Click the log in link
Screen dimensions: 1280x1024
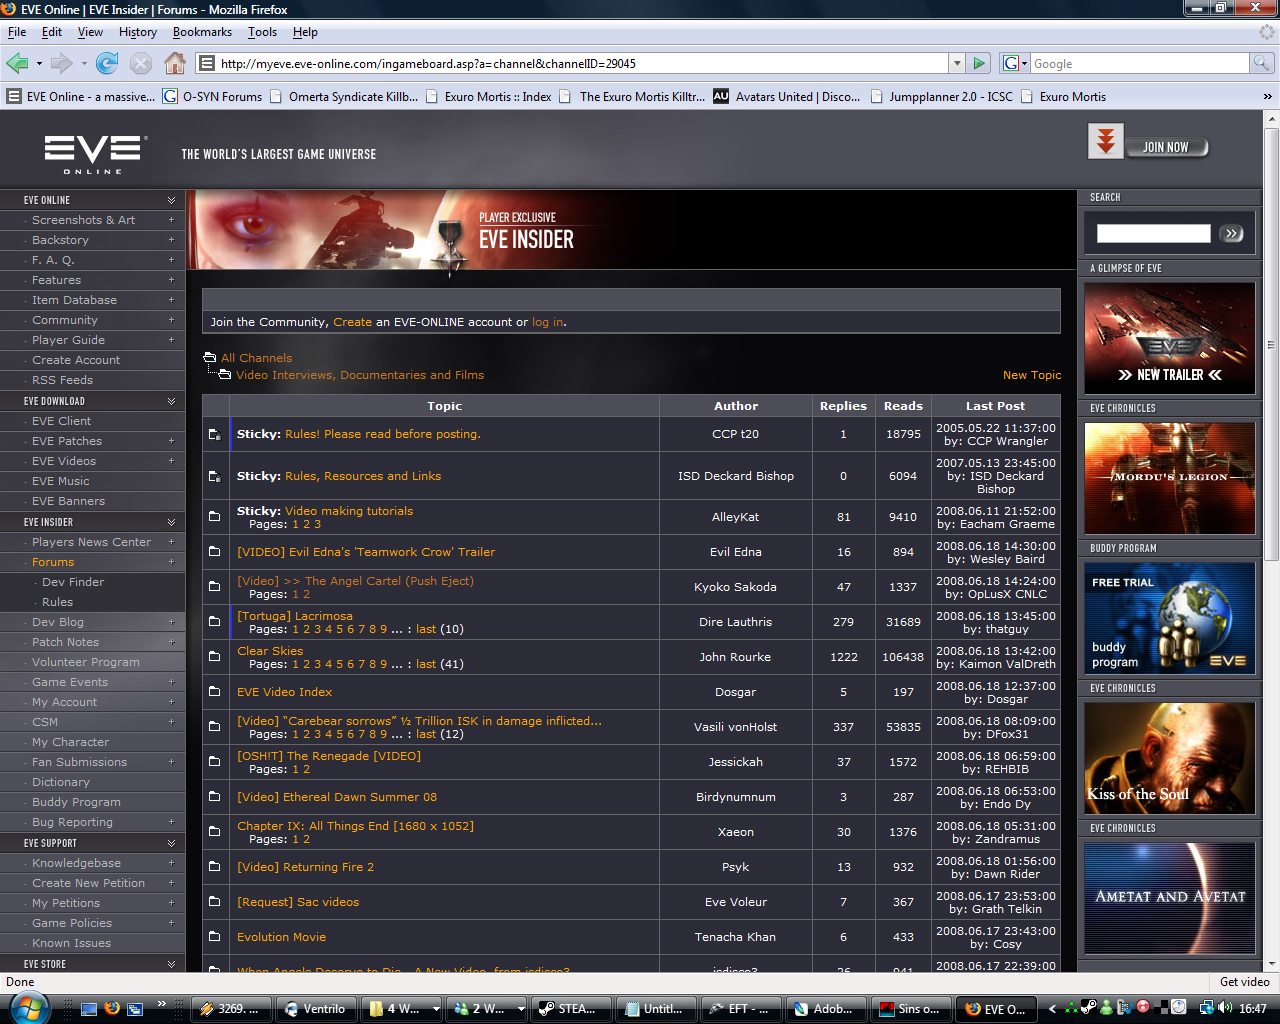click(x=547, y=322)
